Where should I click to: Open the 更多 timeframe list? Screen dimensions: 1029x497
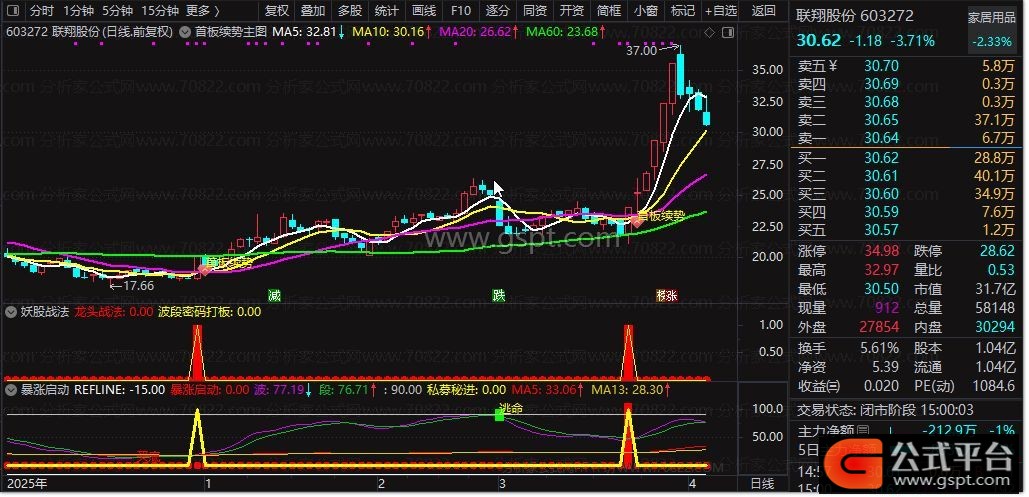pos(204,11)
